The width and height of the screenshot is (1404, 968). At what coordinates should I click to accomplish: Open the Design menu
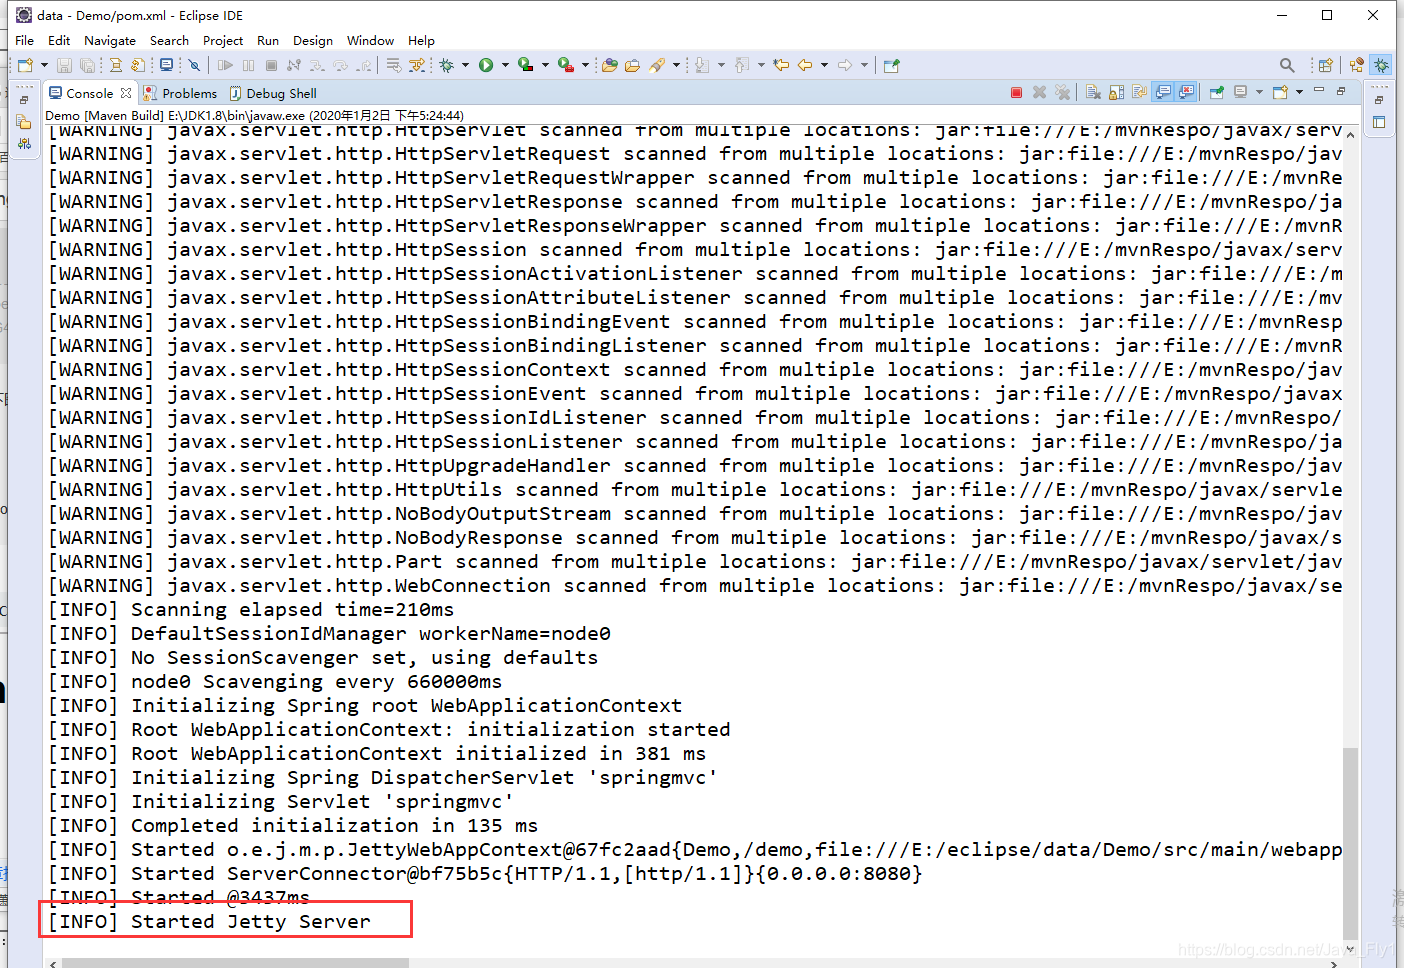[313, 41]
